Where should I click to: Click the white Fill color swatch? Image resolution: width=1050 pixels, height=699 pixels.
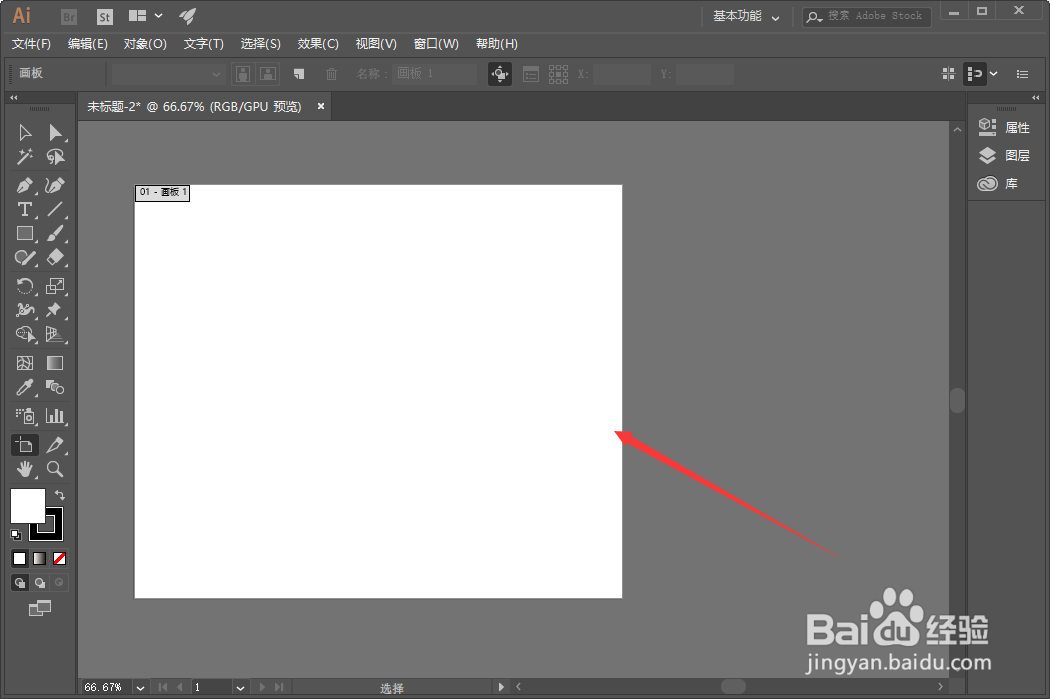tap(27, 506)
